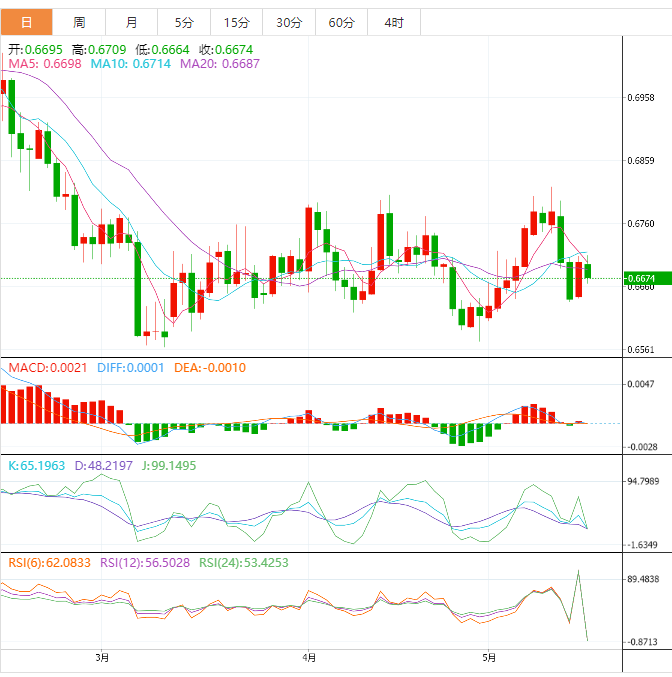Click the MA5 indicator label

point(45,64)
